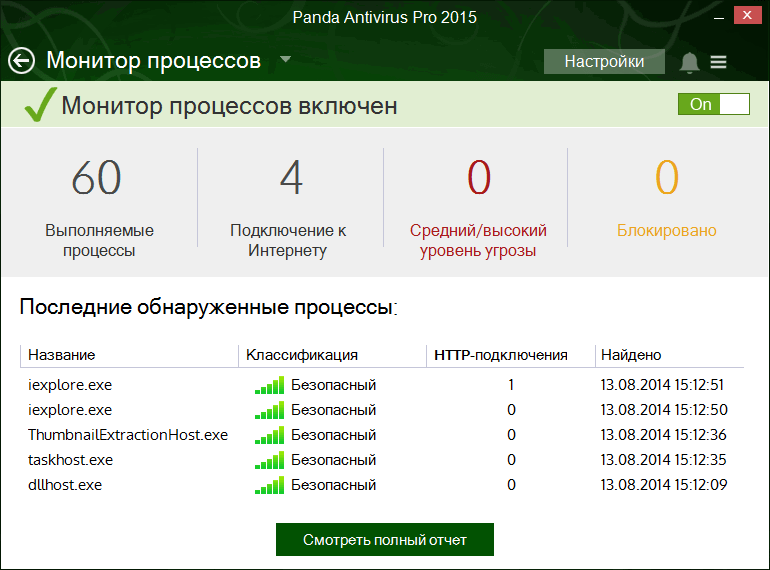
Task: Click timestamp 13.08.2014 15:12:09
Action: 663,485
